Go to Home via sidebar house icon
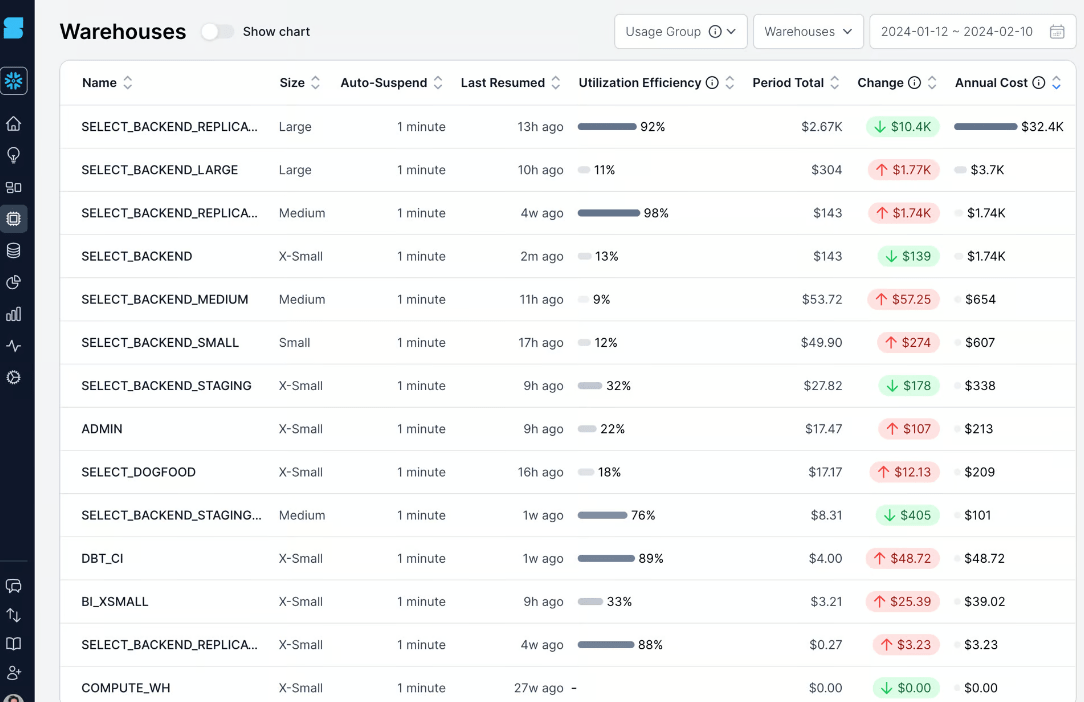 click(13, 124)
